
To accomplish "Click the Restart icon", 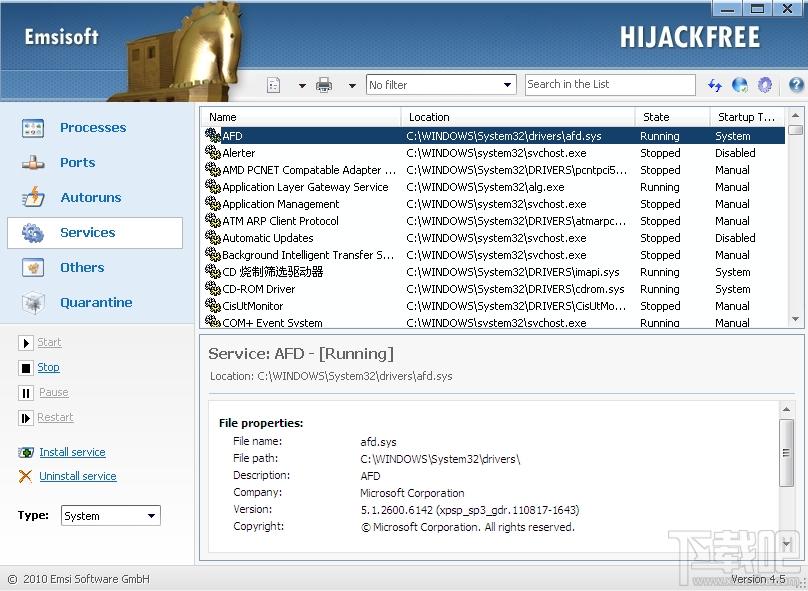I will [26, 418].
